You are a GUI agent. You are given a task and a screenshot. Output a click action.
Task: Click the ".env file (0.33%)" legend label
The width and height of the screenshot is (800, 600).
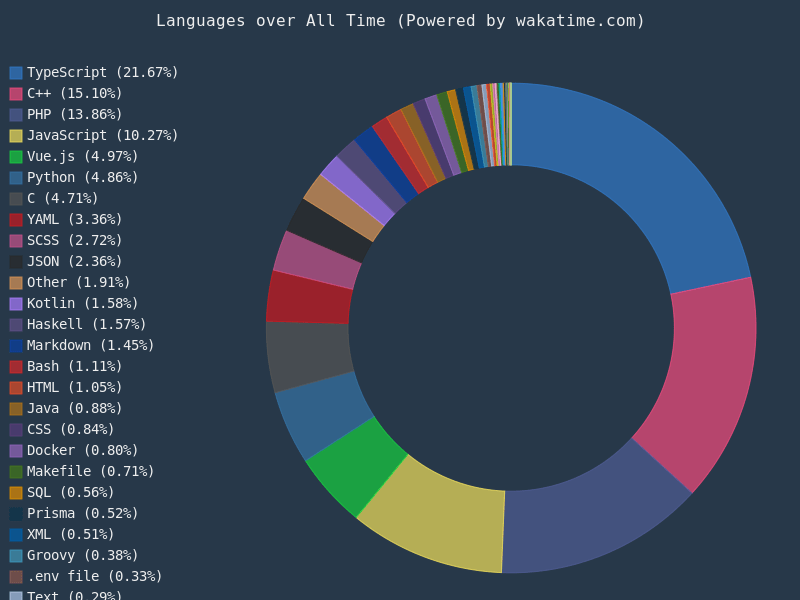pyautogui.click(x=95, y=576)
